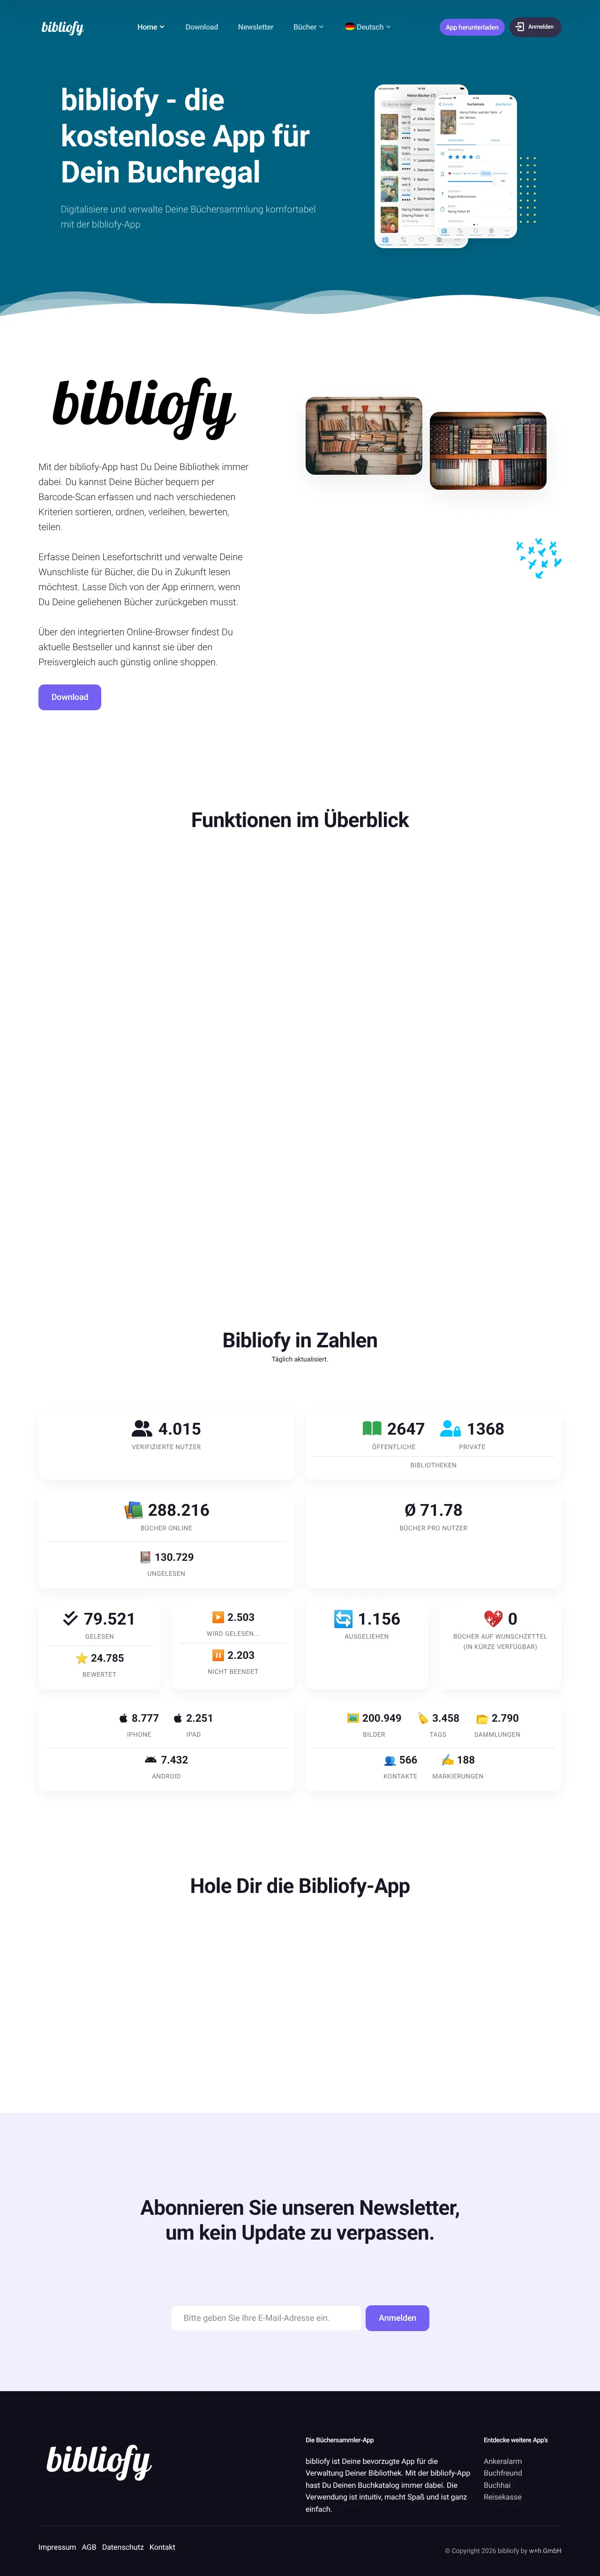Open the Bücher dropdown menu

click(x=308, y=27)
